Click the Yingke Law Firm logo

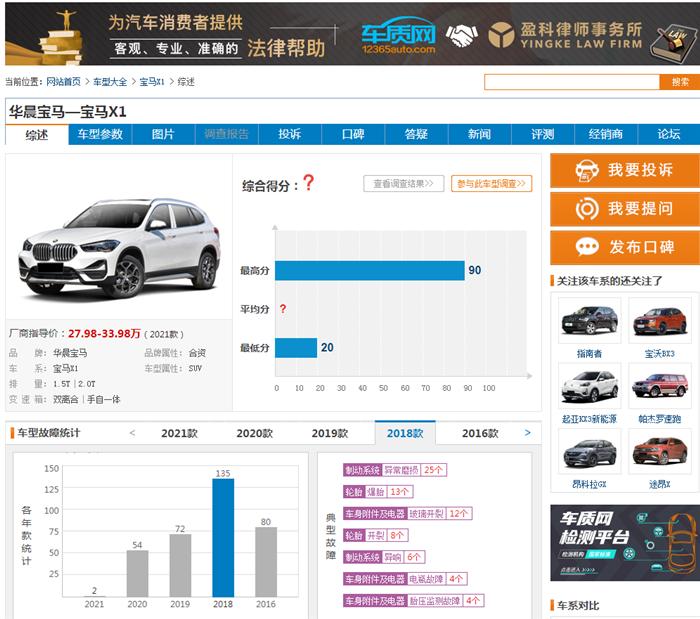(565, 35)
